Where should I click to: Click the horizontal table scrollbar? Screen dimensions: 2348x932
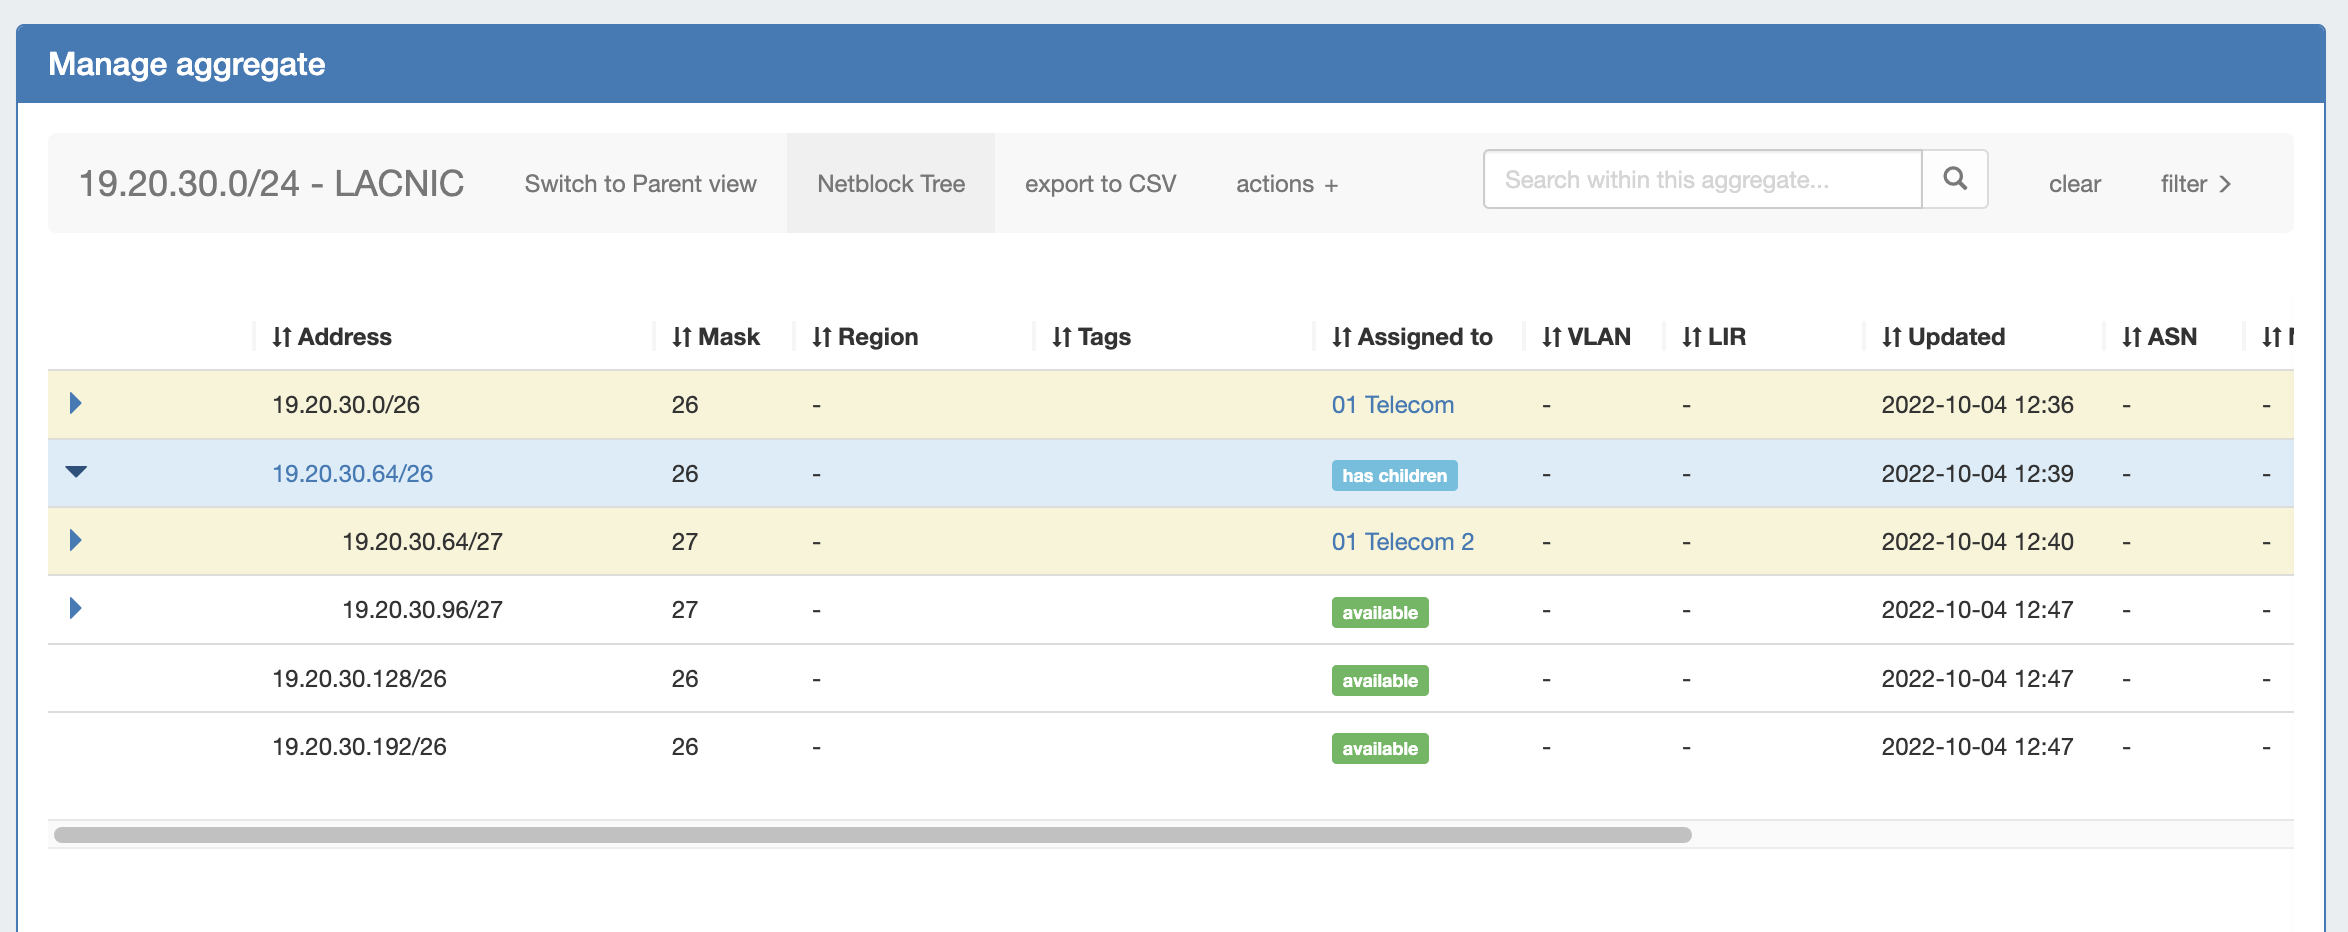pyautogui.click(x=872, y=835)
